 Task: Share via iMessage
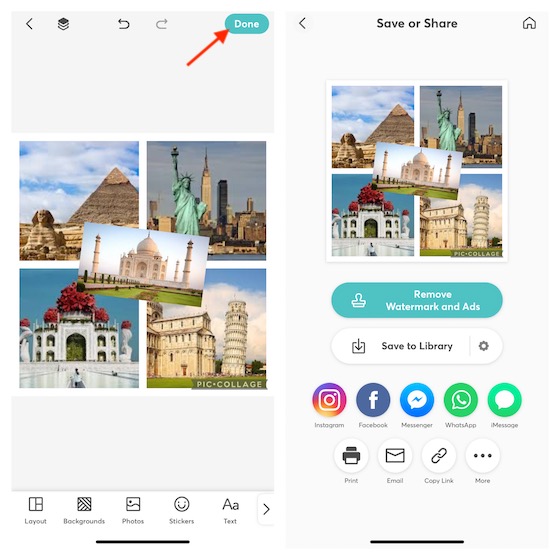click(504, 400)
